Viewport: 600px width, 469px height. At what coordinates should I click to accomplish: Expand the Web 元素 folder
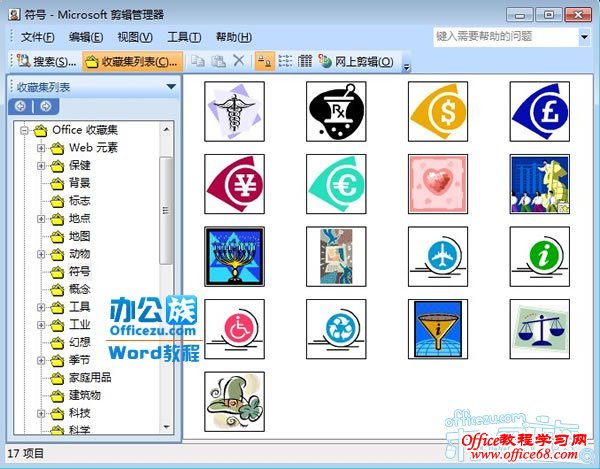click(41, 148)
